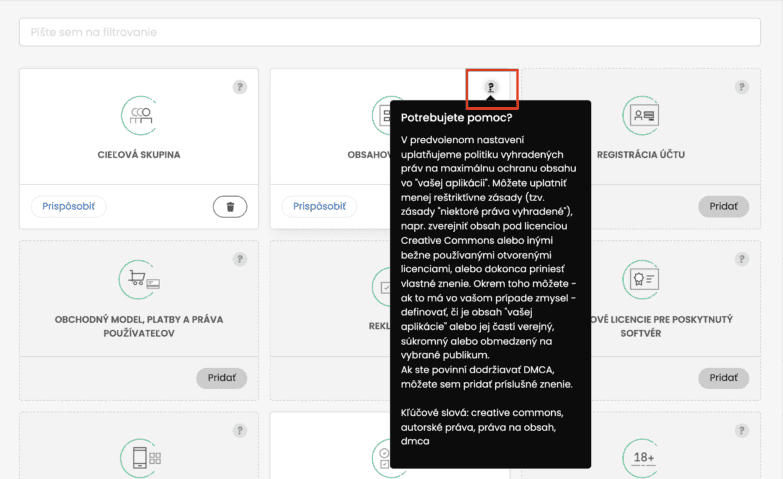Open help on the mobile devices card
783x479 pixels.
pos(240,431)
